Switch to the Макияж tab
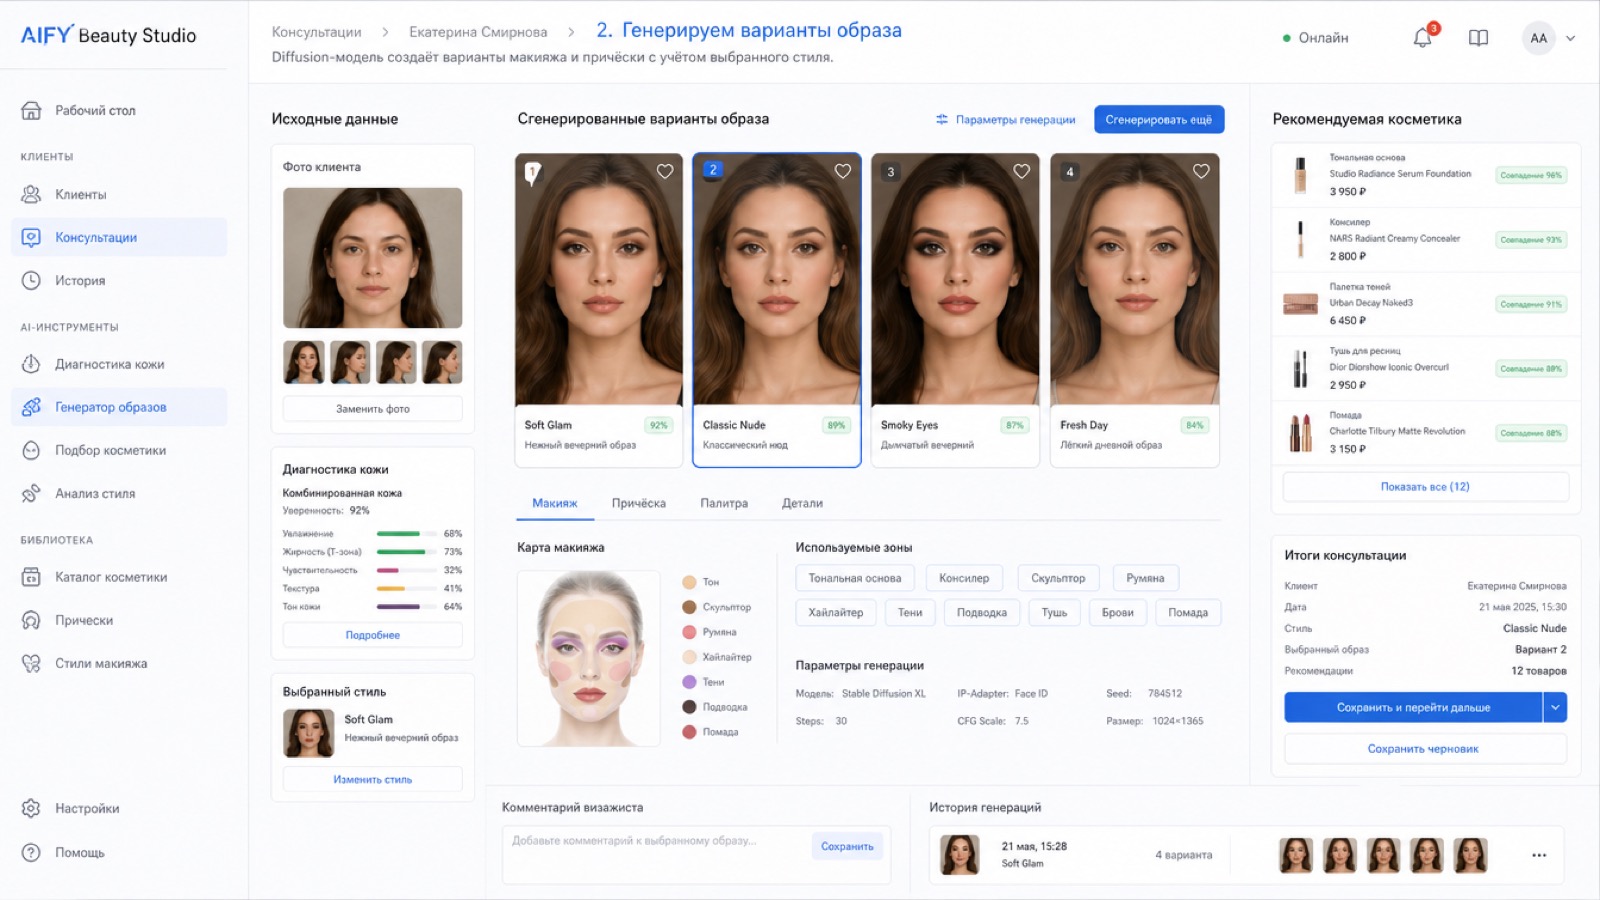1600x900 pixels. click(555, 503)
